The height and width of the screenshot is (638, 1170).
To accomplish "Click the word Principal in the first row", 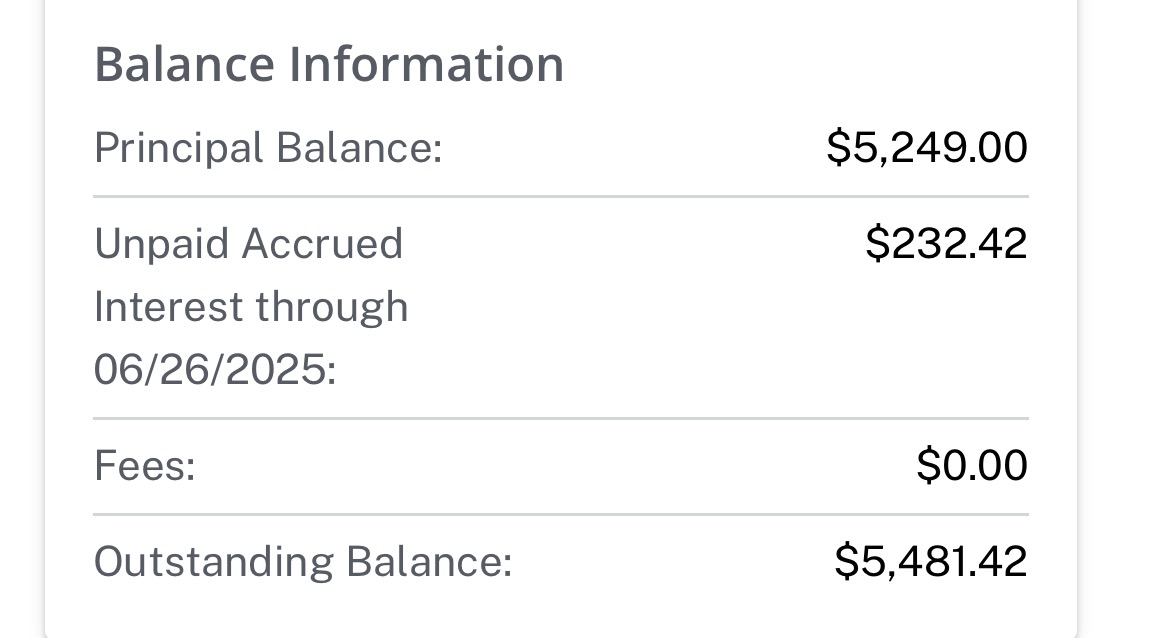I will tap(179, 148).
